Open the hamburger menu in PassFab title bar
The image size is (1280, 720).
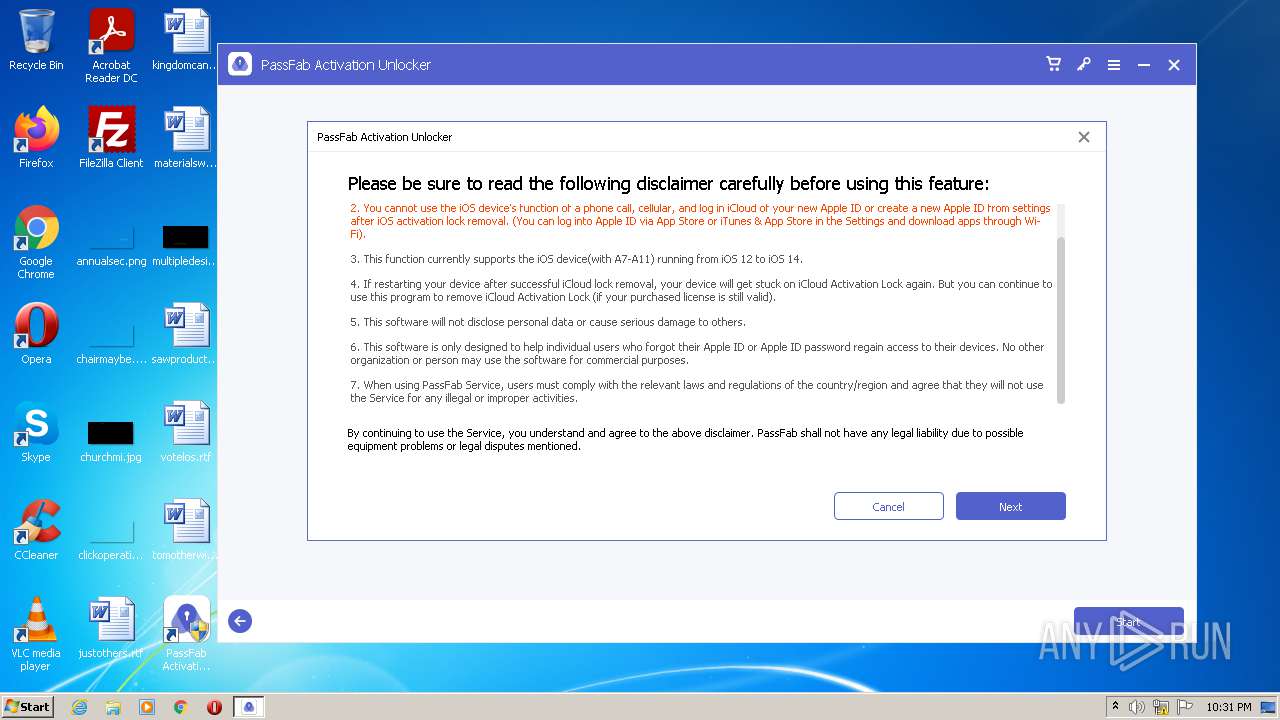(x=1114, y=65)
